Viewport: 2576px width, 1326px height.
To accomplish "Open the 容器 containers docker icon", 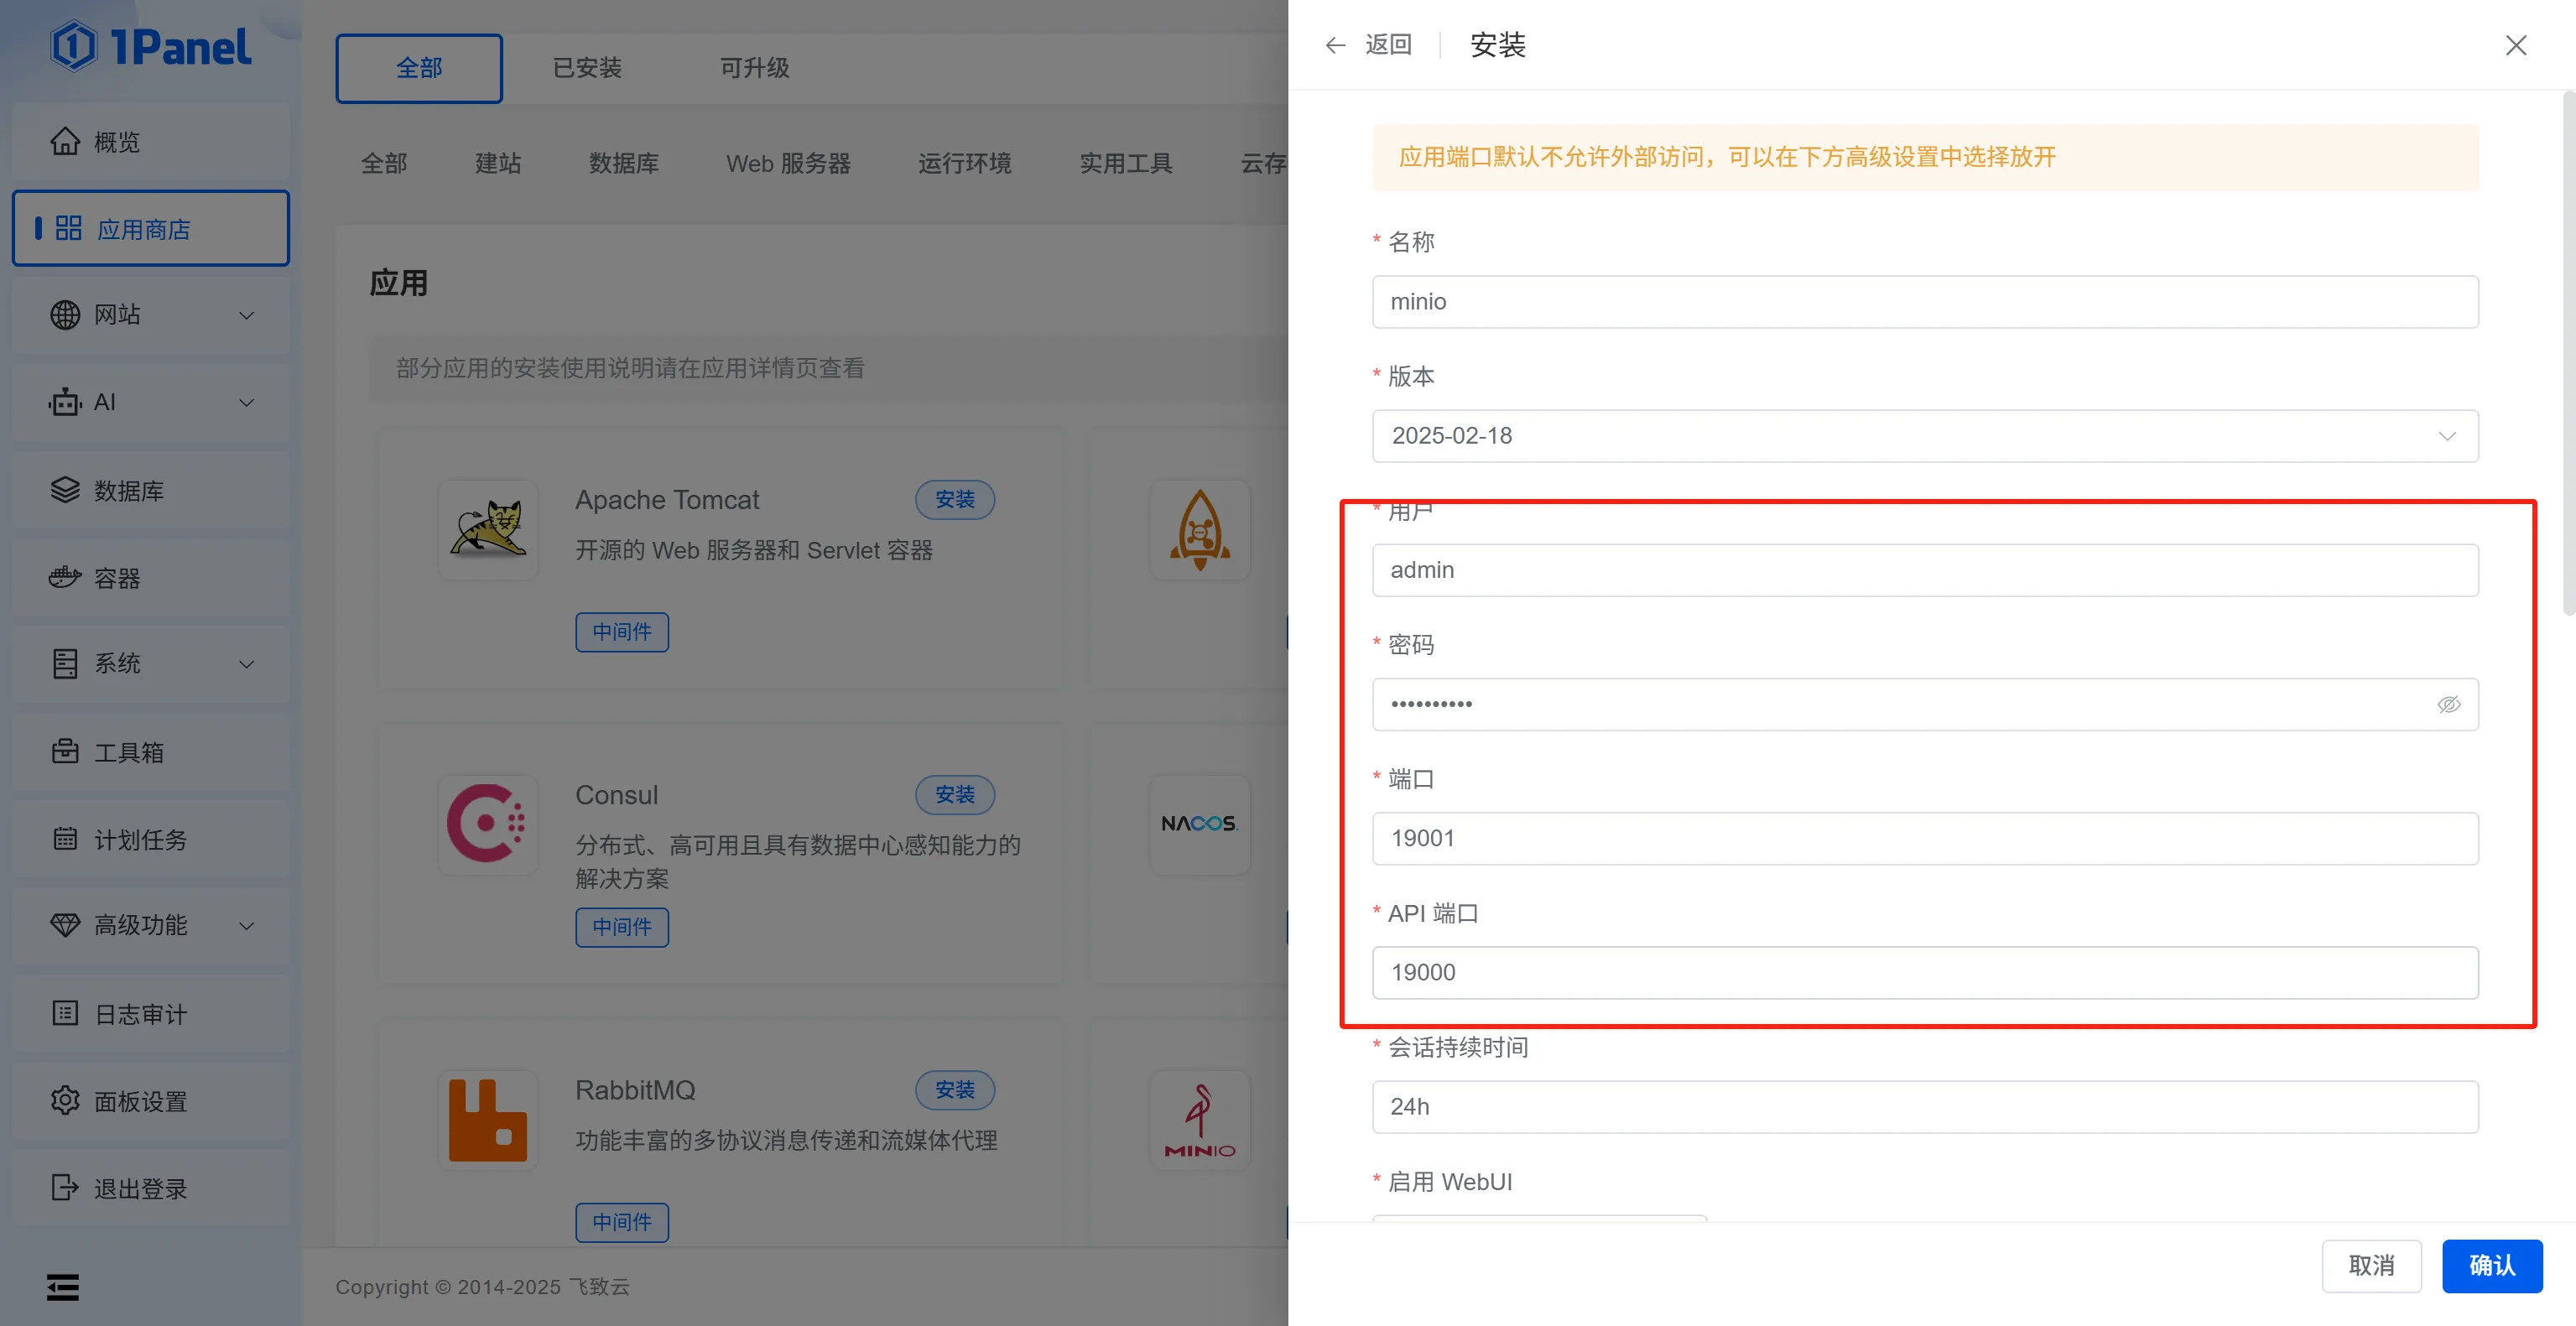I will tap(65, 578).
